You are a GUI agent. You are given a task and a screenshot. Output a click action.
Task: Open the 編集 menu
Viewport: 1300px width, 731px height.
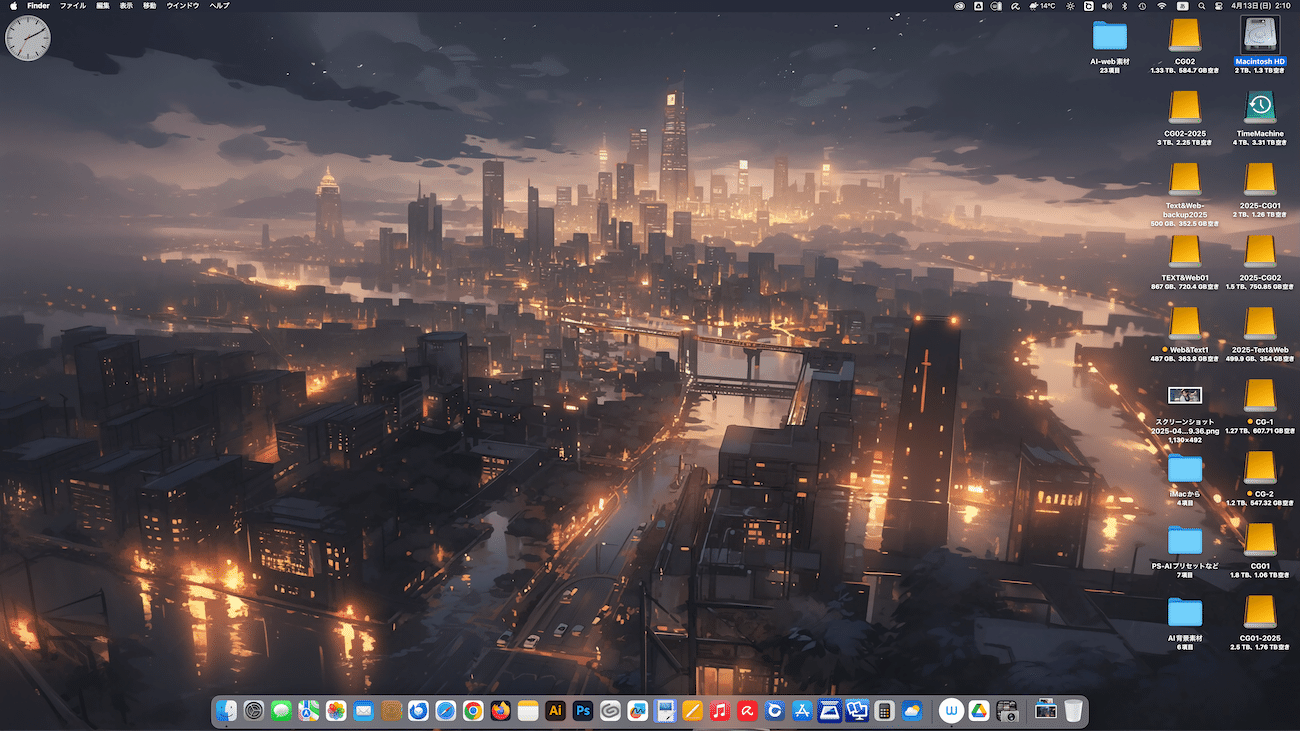[x=103, y=6]
